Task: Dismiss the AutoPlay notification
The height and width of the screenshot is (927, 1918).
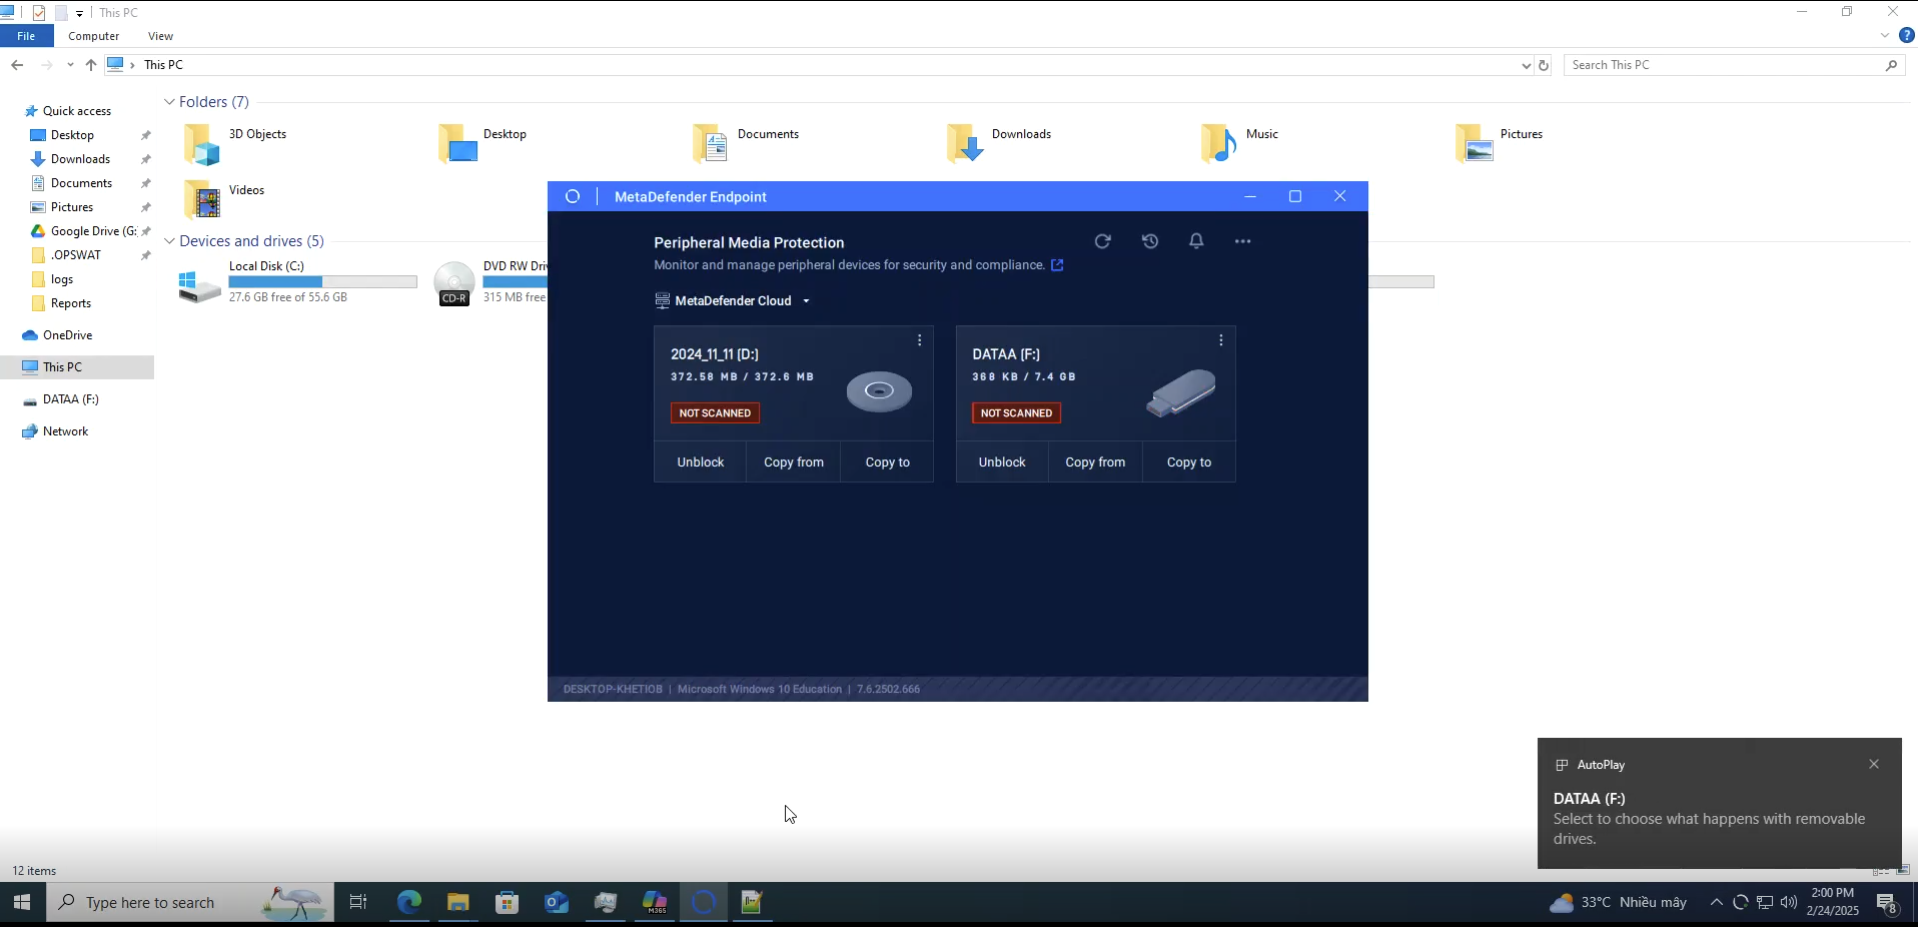Action: coord(1874,764)
